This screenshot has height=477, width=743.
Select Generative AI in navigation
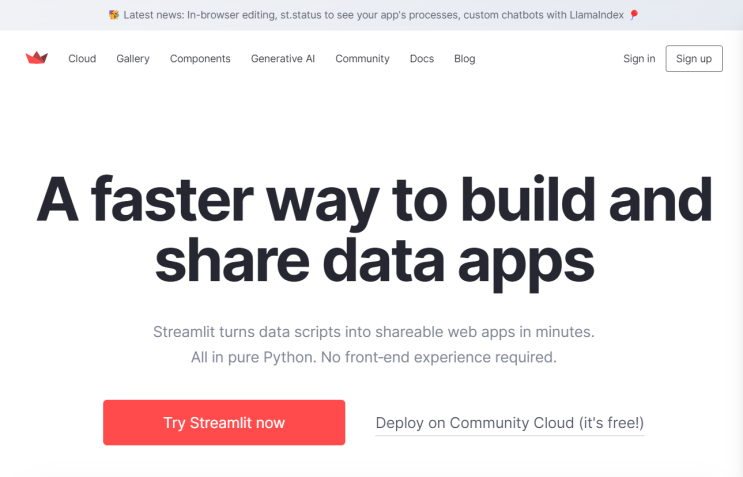click(x=283, y=59)
